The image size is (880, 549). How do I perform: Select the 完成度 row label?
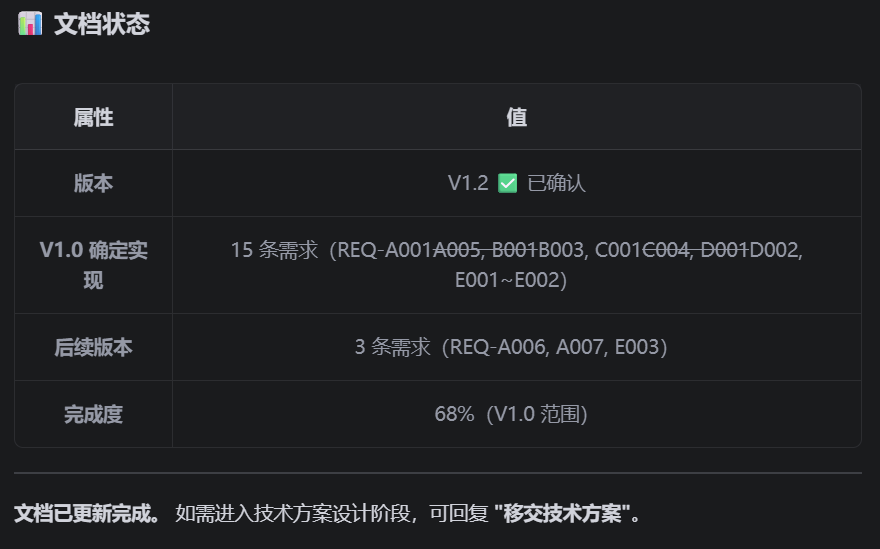coord(93,414)
